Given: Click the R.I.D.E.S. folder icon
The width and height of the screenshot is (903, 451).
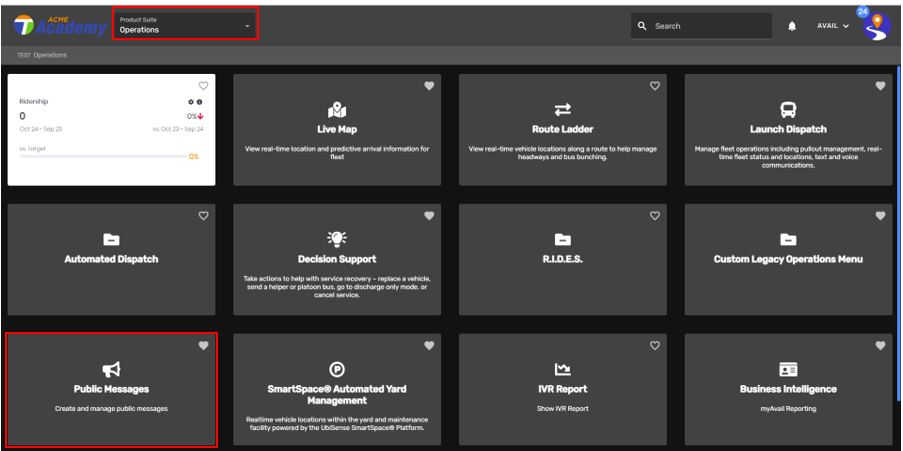Looking at the screenshot, I should [563, 239].
